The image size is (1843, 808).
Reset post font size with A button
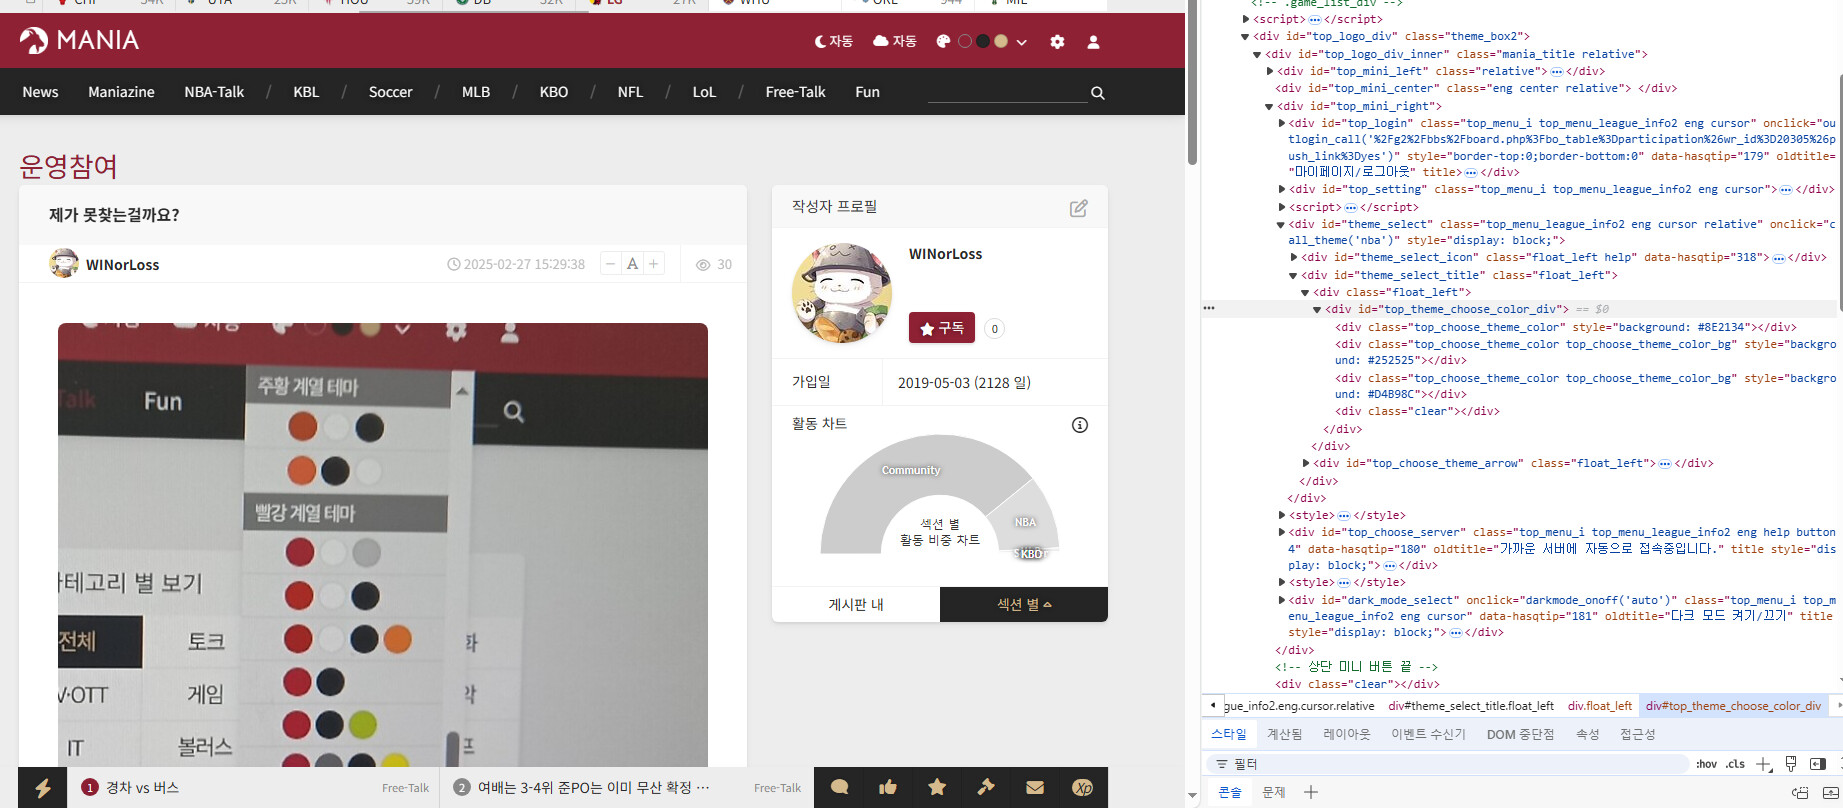pos(632,264)
